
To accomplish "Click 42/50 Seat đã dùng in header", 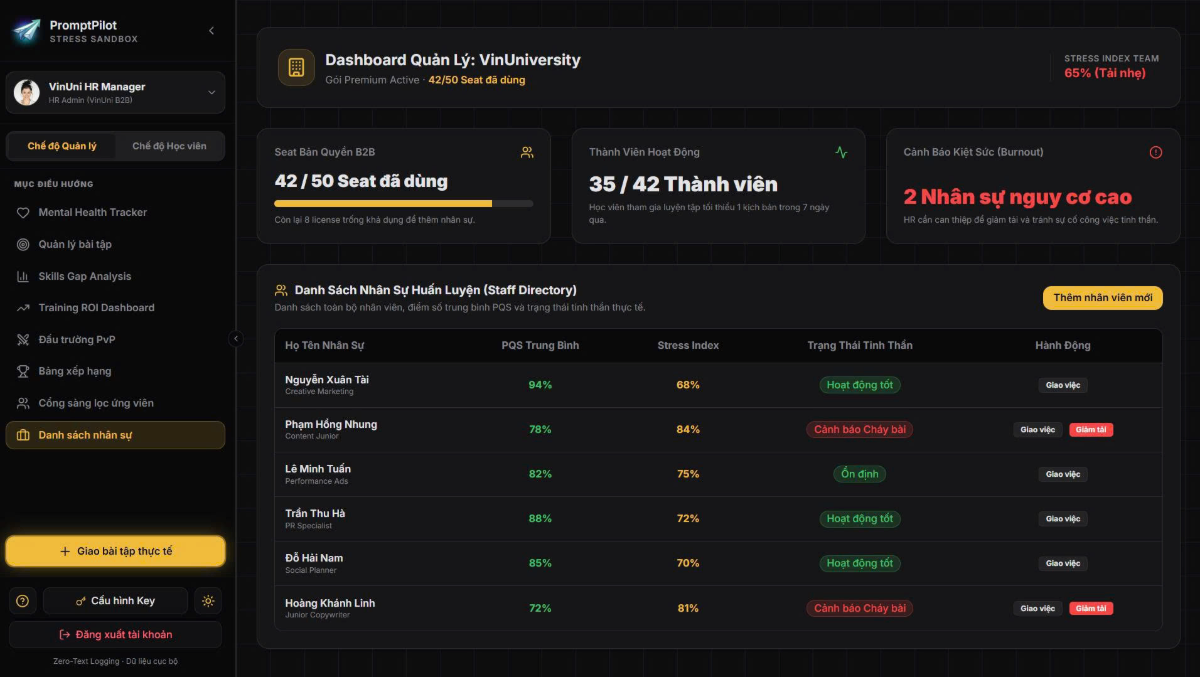I will pos(477,80).
